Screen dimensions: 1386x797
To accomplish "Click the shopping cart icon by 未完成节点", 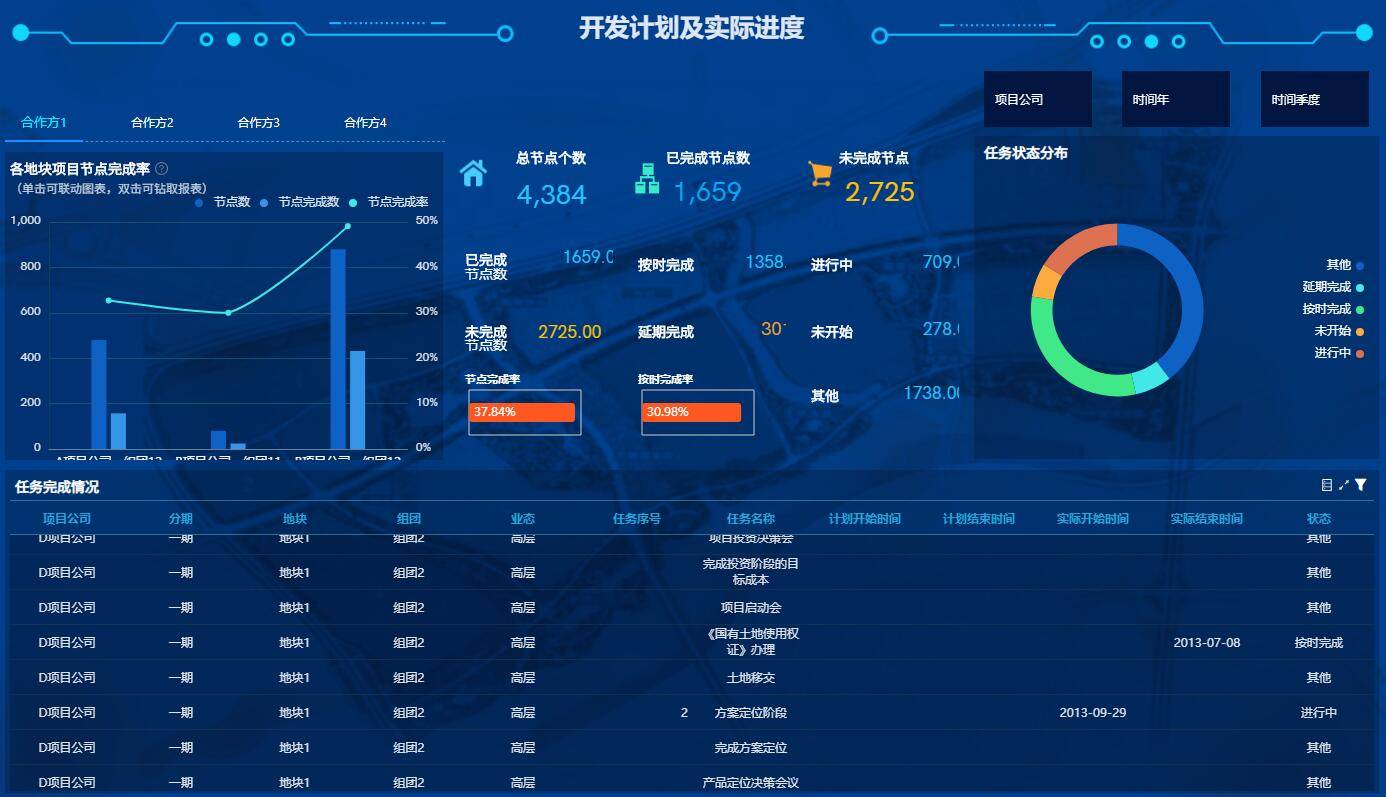I will point(820,174).
